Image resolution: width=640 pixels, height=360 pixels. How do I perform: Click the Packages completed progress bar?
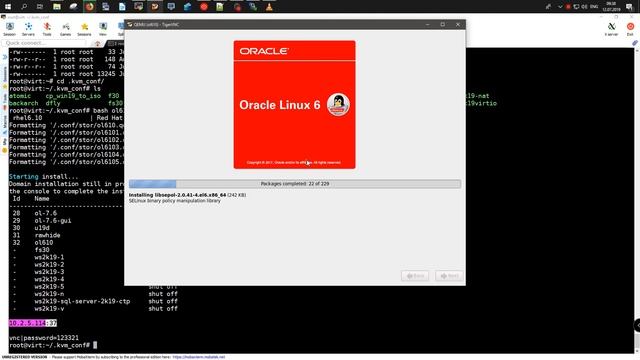[295, 184]
